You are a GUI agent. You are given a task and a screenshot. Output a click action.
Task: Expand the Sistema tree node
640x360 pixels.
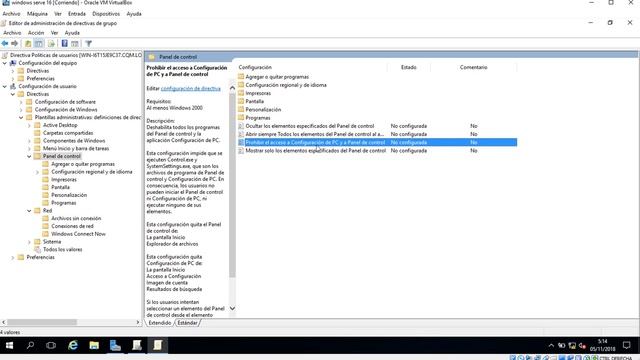[29, 242]
